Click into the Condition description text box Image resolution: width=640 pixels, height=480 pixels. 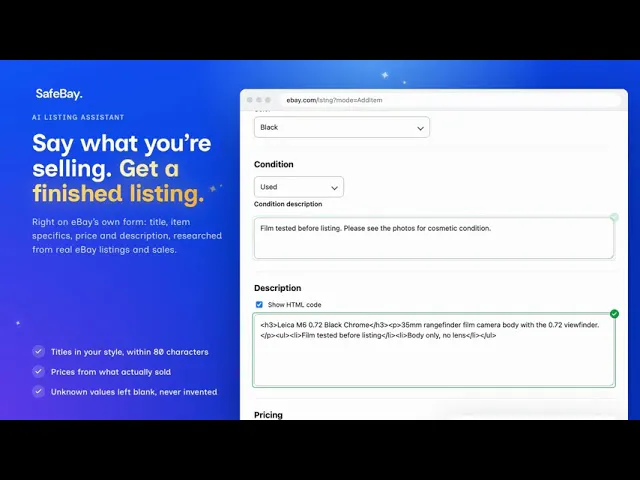click(x=434, y=238)
